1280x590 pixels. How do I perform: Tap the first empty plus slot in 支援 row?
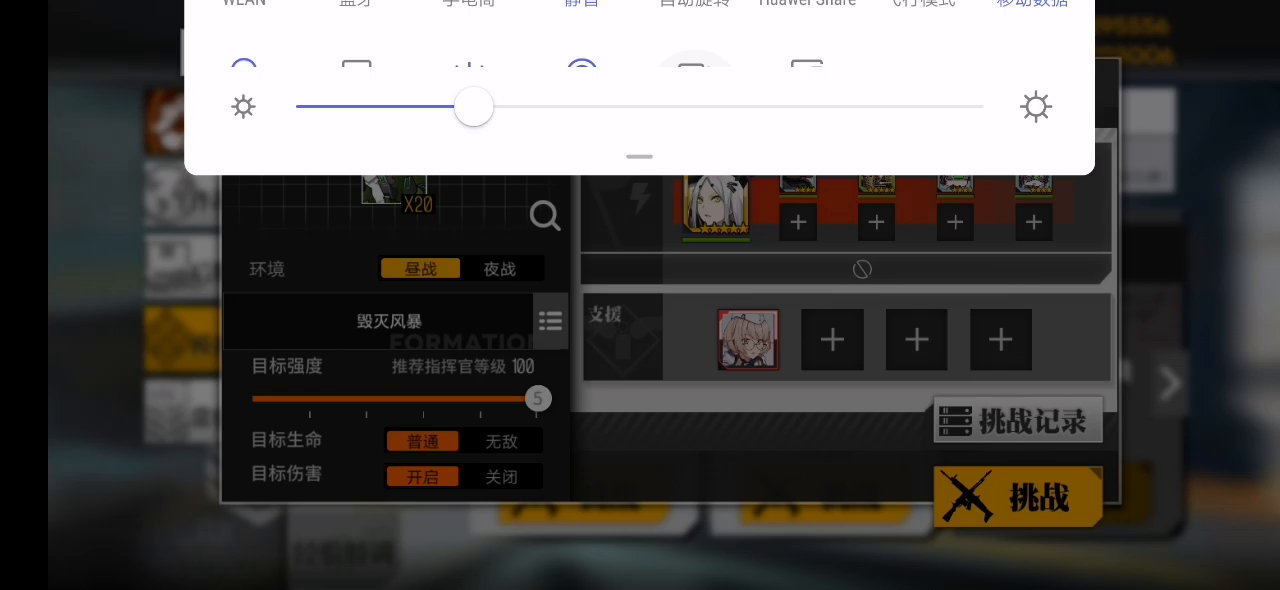point(832,340)
